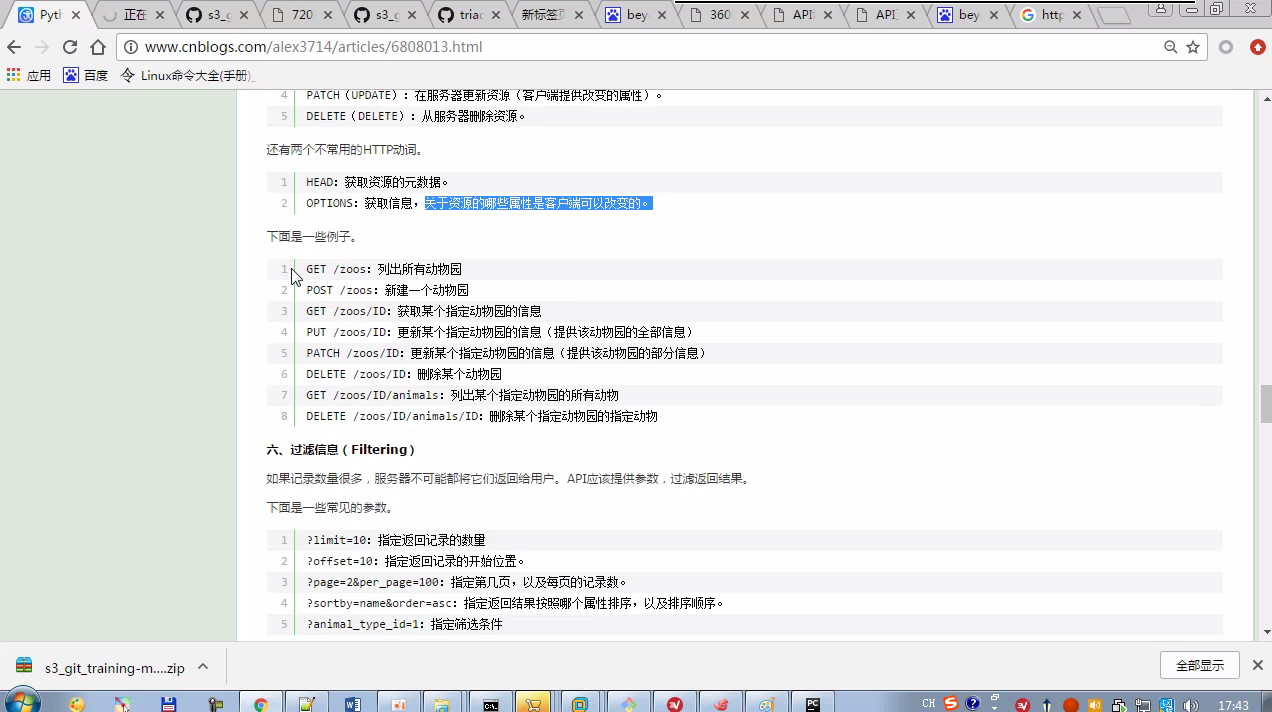Click the highlighted text 关于资源的哪些属性是客户端可以改变的

(537, 203)
